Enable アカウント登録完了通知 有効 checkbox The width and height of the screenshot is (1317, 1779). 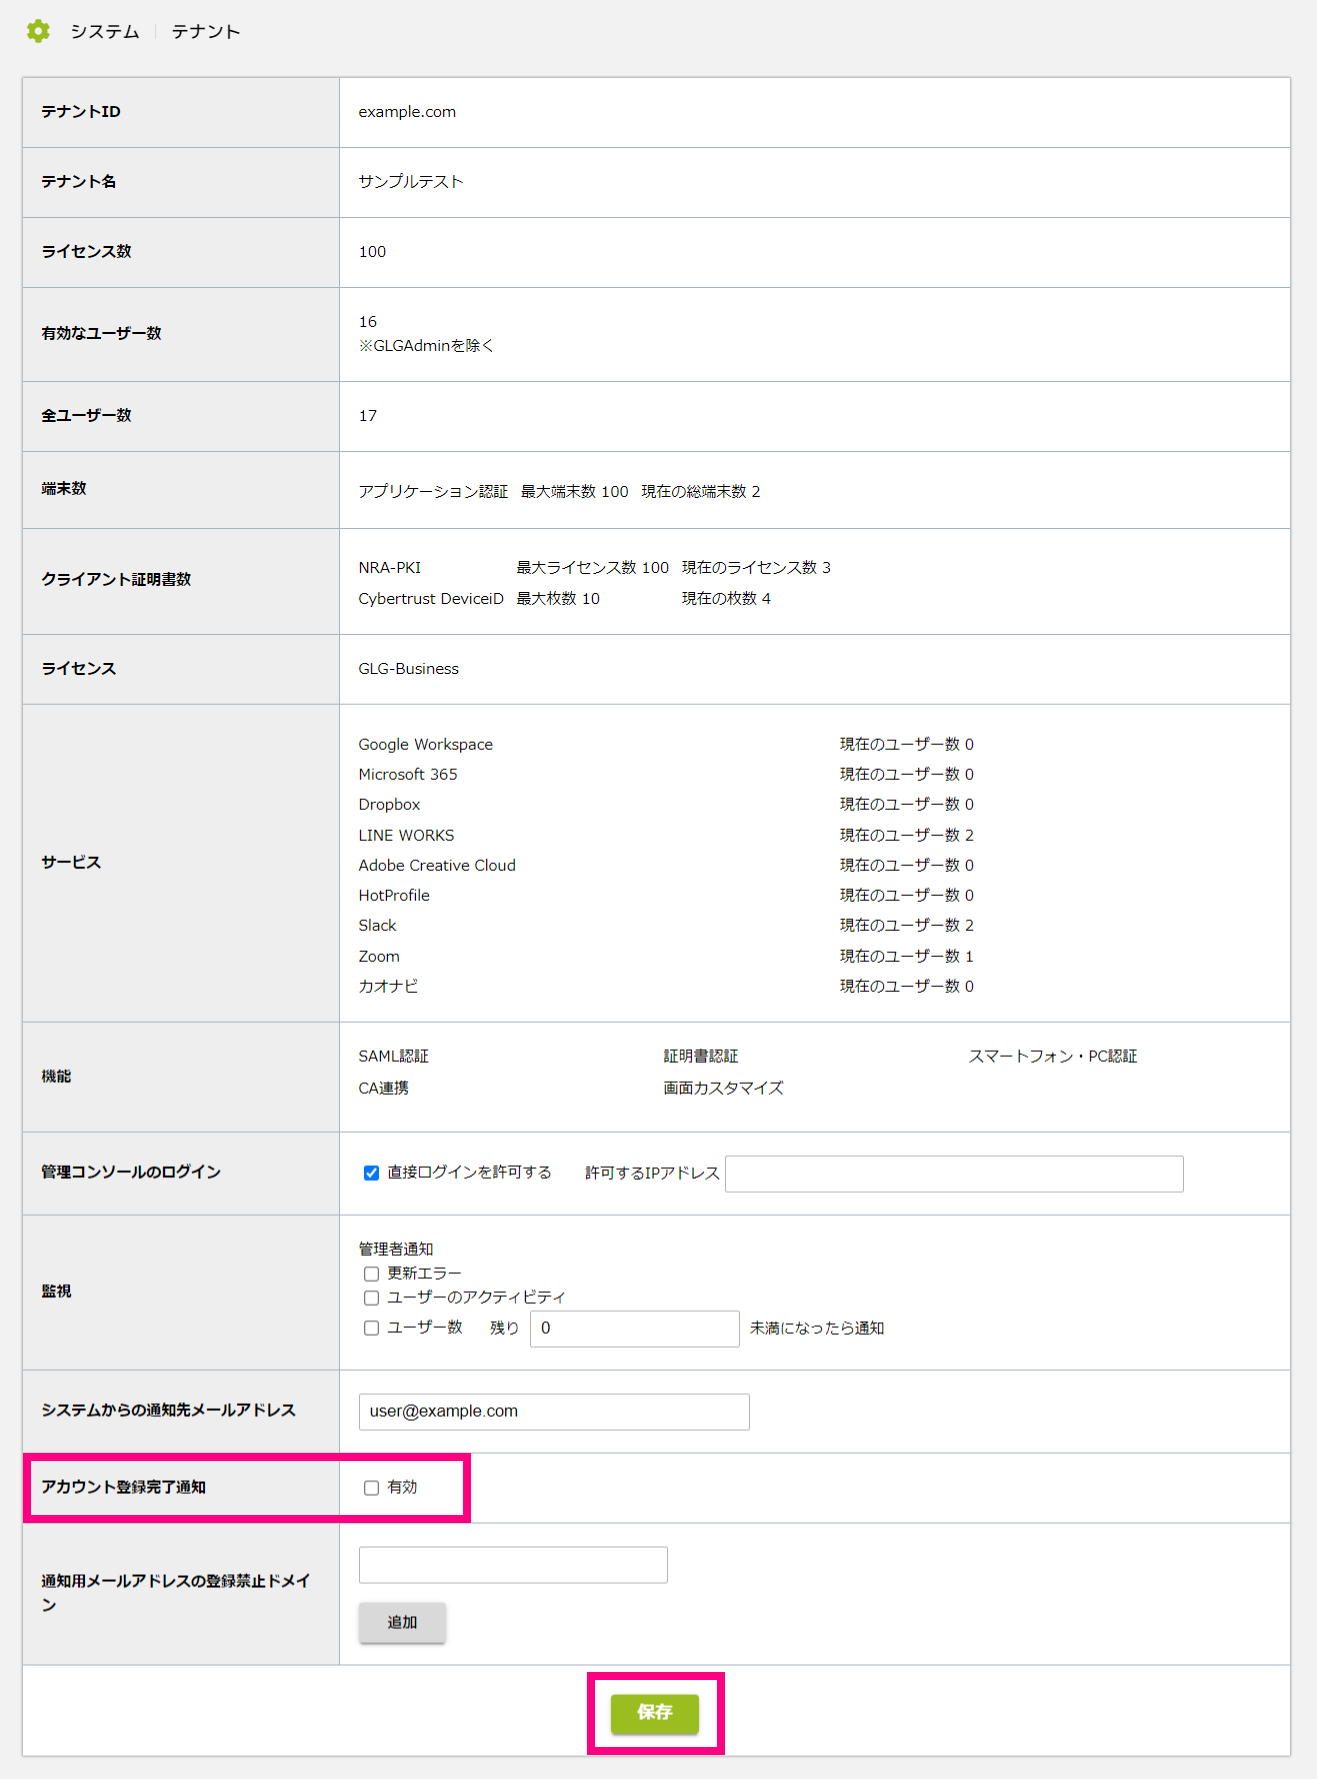(371, 1488)
